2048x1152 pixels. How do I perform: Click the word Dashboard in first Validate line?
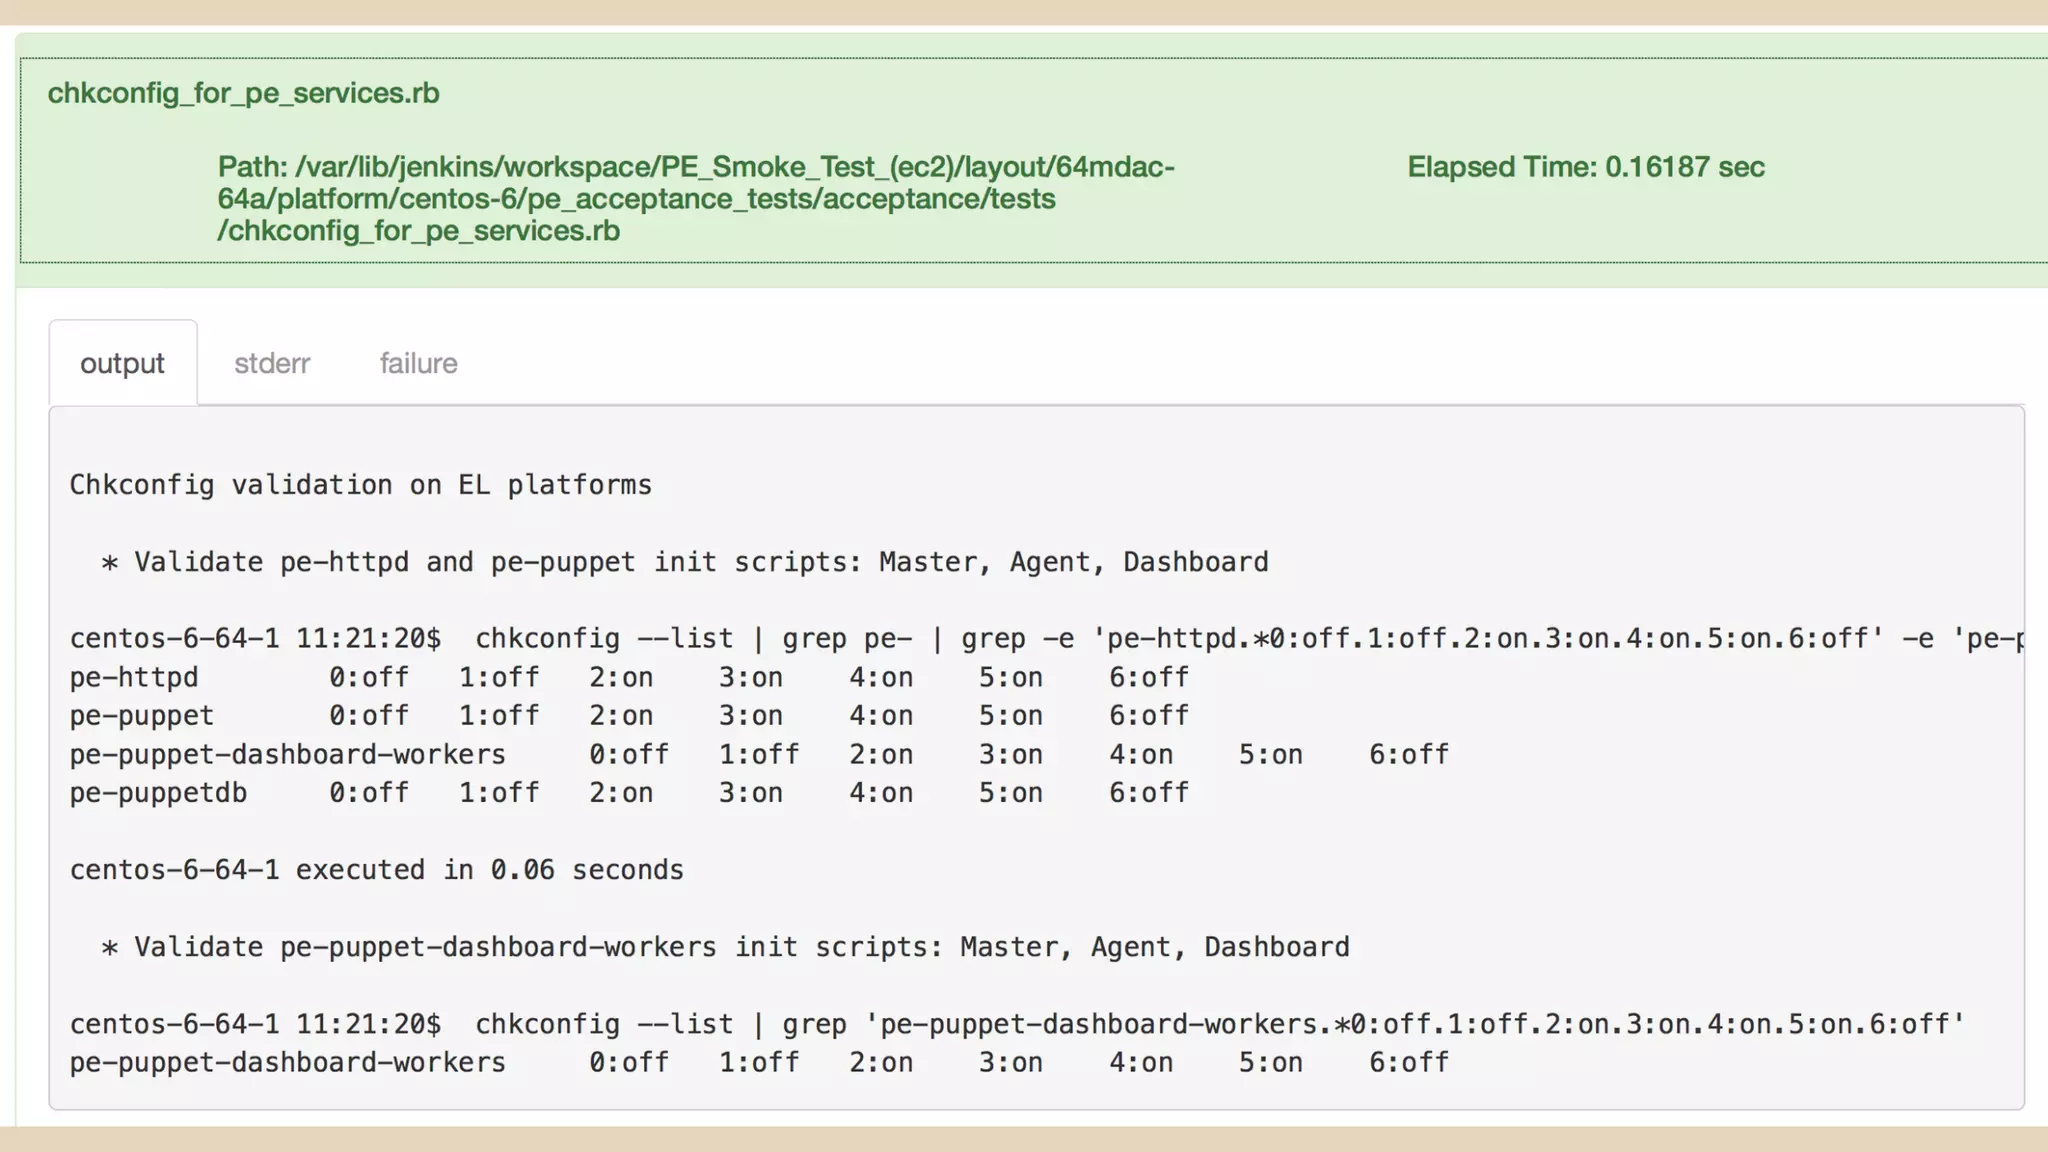[x=1195, y=562]
